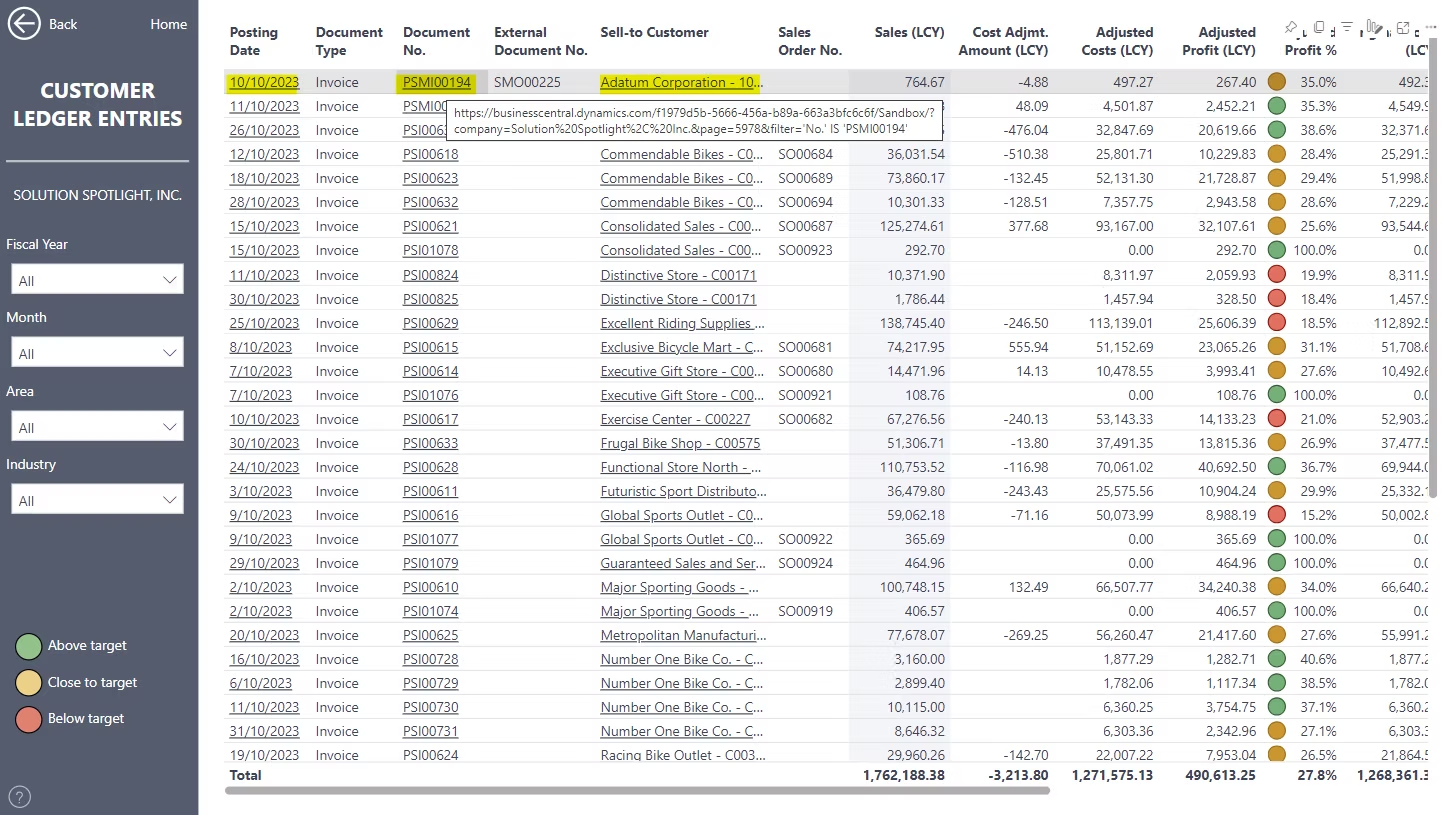Screen dimensions: 1454x815
Task: Click the Back arrow icon
Action: coord(24,24)
